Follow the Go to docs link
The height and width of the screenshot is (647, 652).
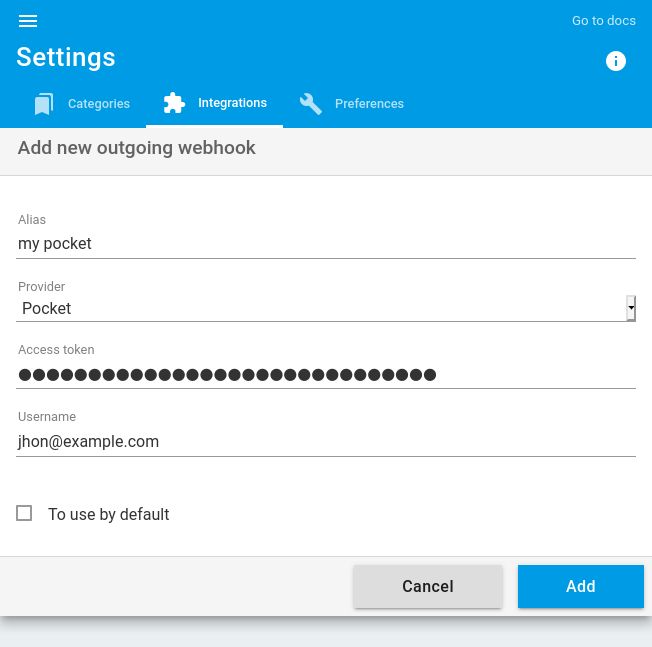point(604,20)
